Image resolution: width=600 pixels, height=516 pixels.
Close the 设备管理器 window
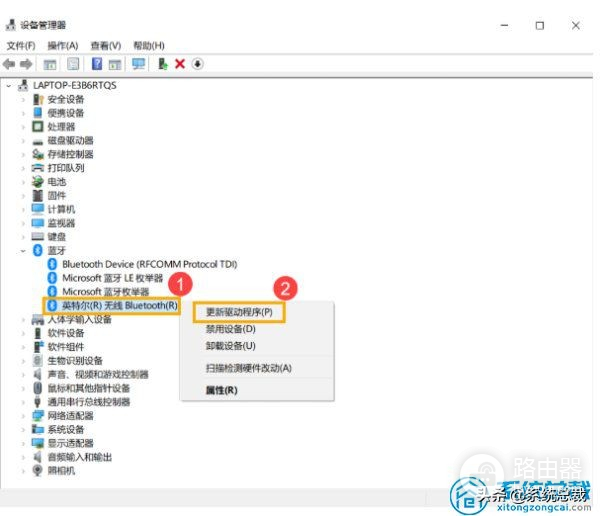[x=576, y=25]
